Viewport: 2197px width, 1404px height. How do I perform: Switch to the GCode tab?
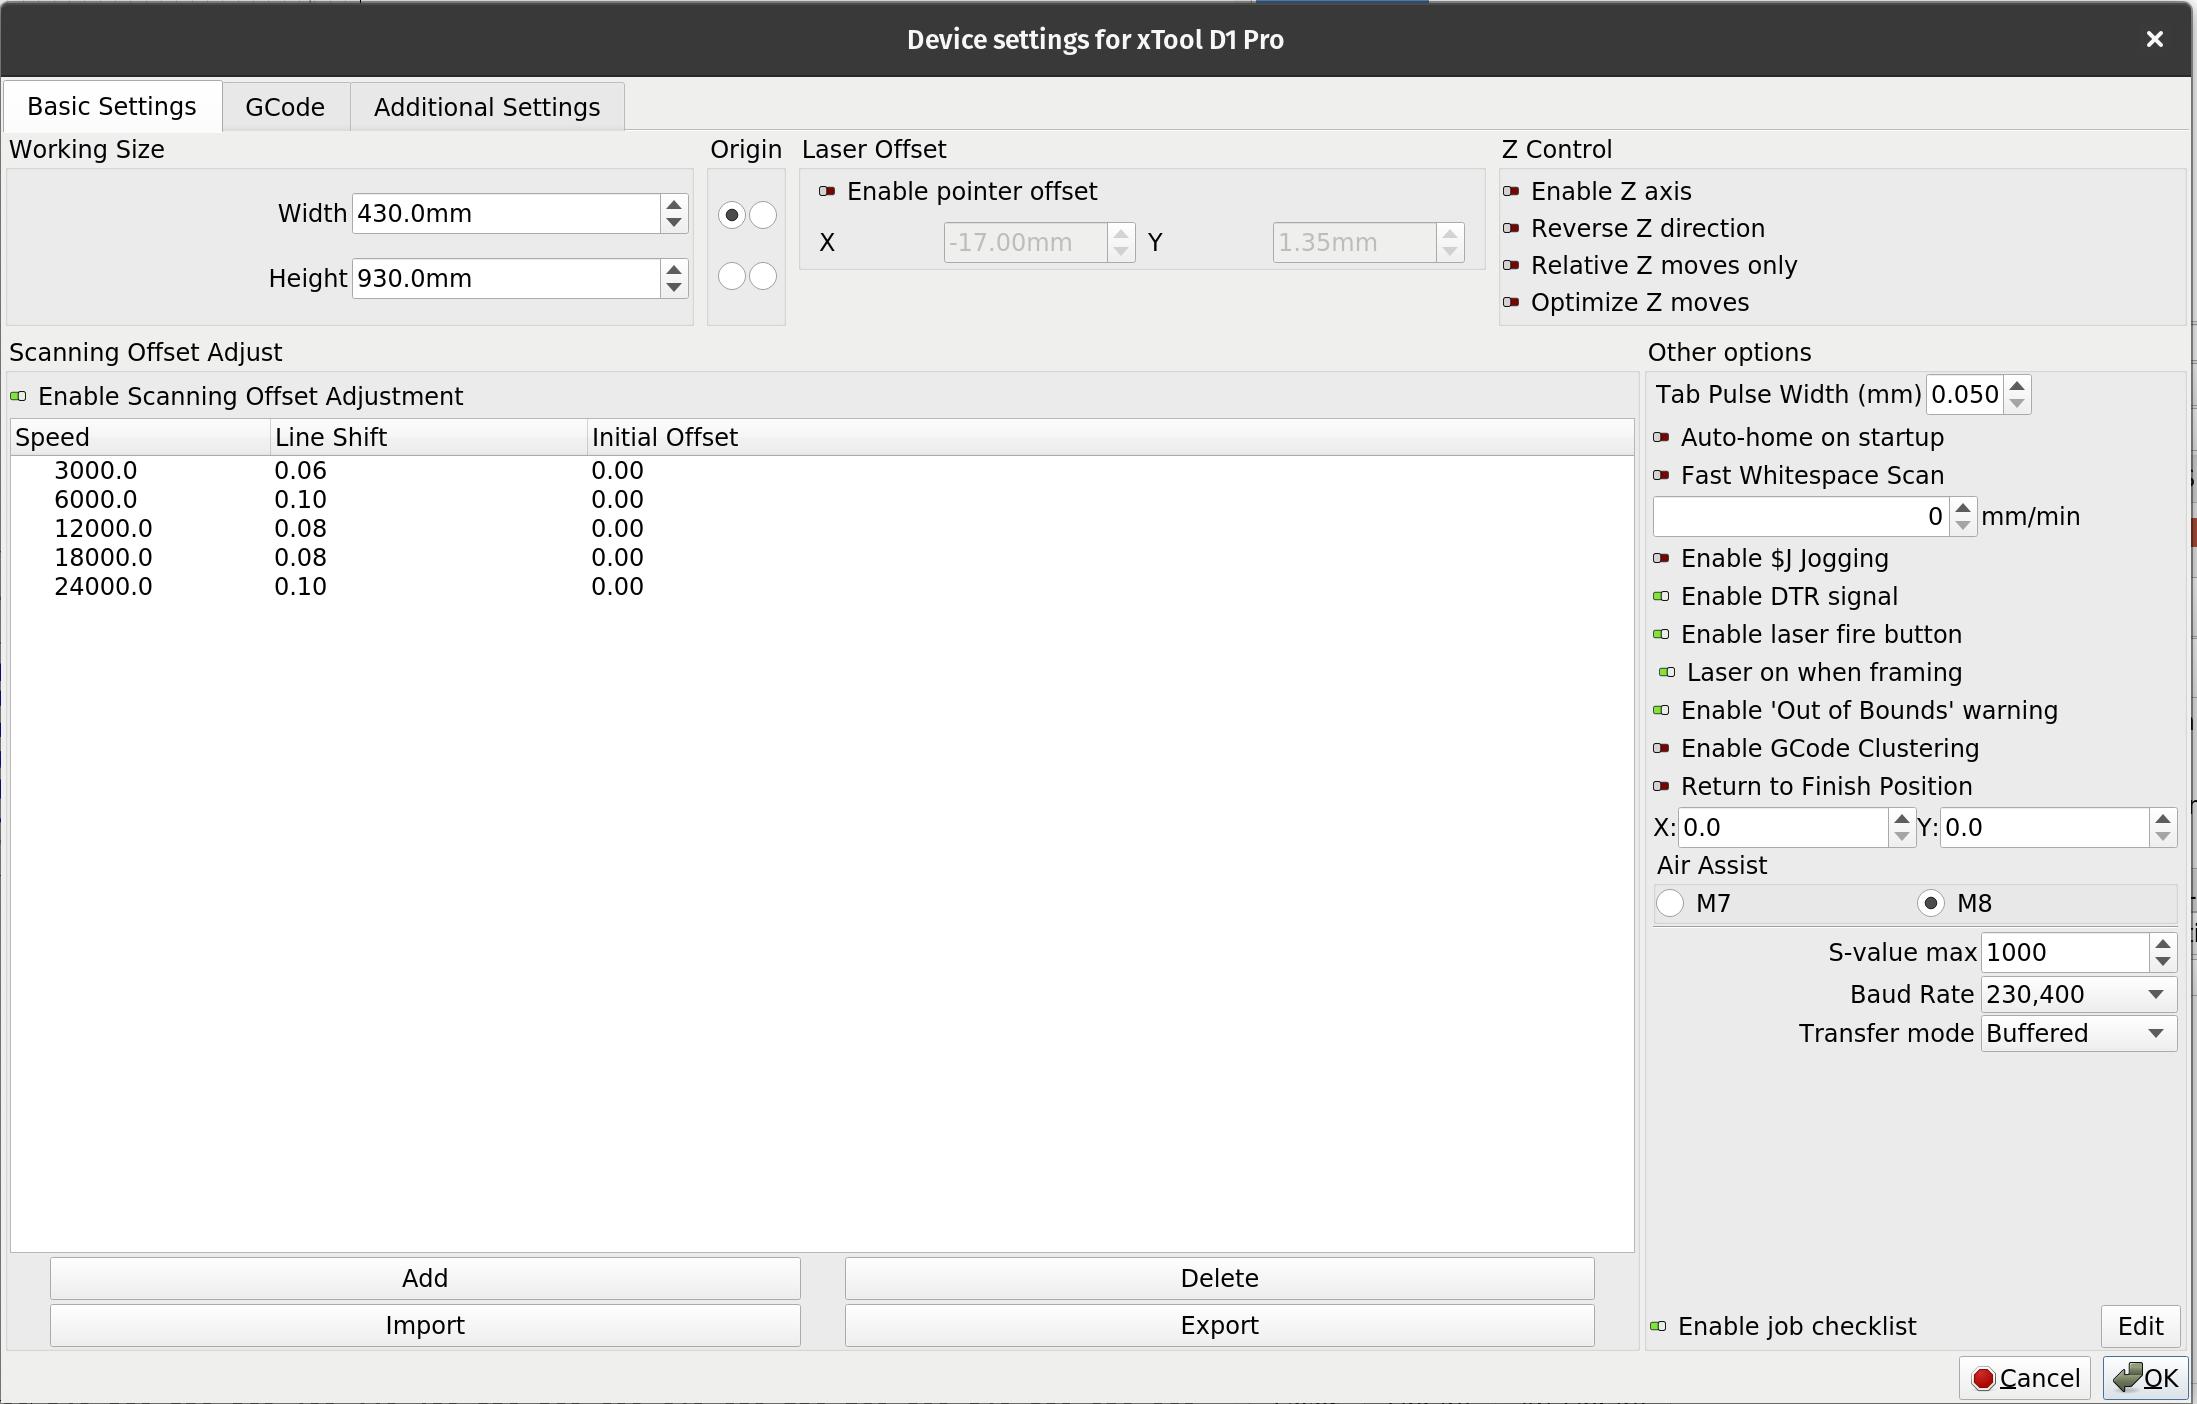285,107
